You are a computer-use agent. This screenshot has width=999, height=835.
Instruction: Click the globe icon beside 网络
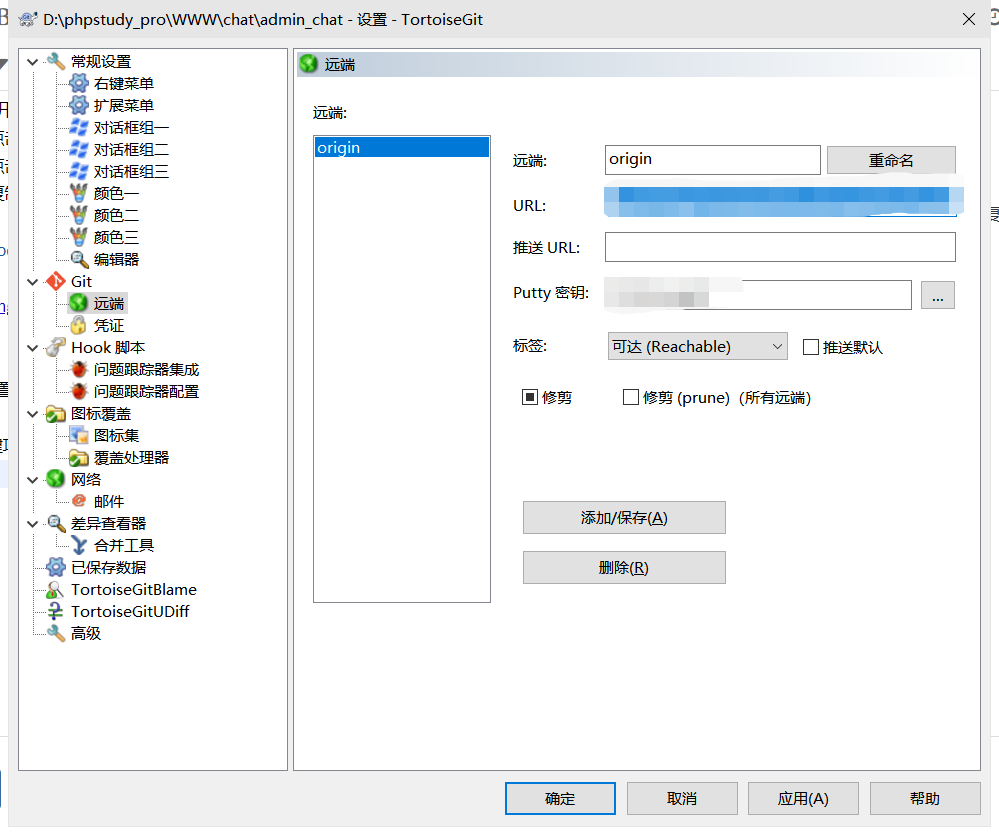[56, 479]
